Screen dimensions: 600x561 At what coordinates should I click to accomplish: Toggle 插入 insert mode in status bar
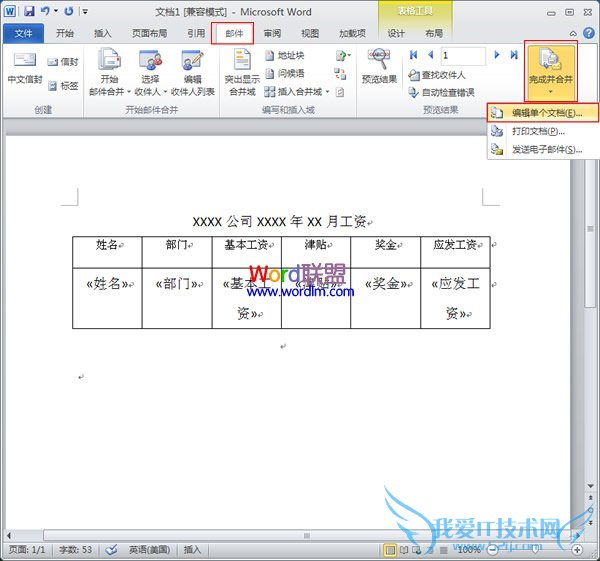pos(192,550)
